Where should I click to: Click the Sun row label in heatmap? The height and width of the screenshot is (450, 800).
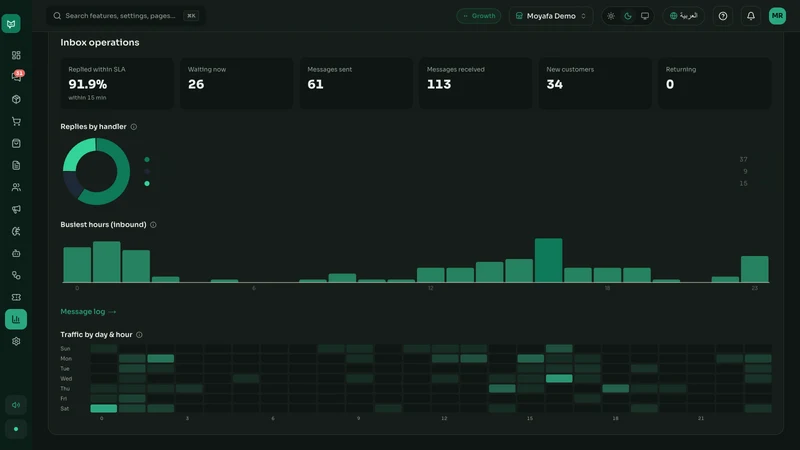[x=65, y=349]
